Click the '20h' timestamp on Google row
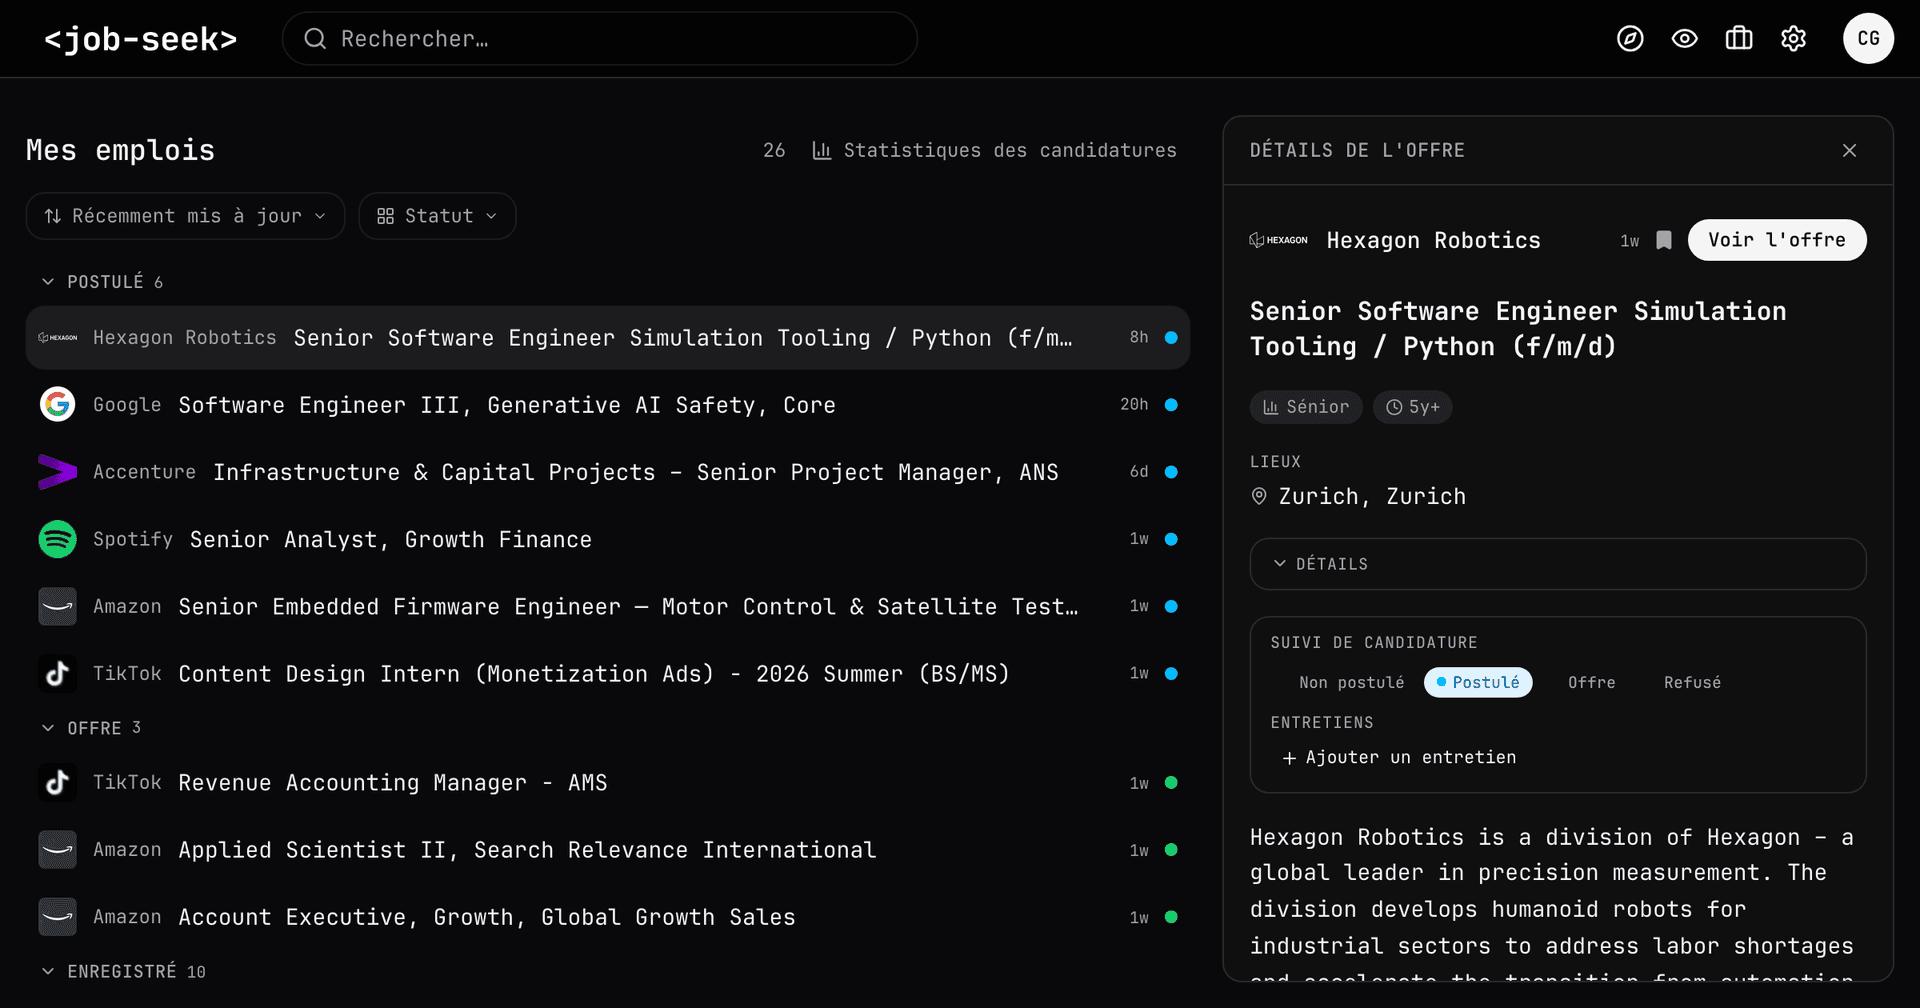The image size is (1920, 1008). (1134, 404)
